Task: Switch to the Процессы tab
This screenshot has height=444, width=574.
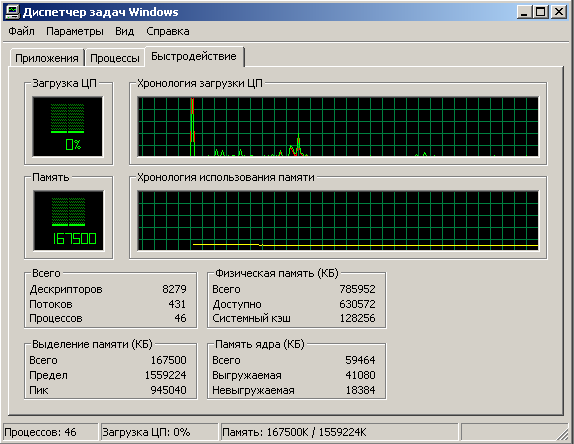Action: [115, 58]
